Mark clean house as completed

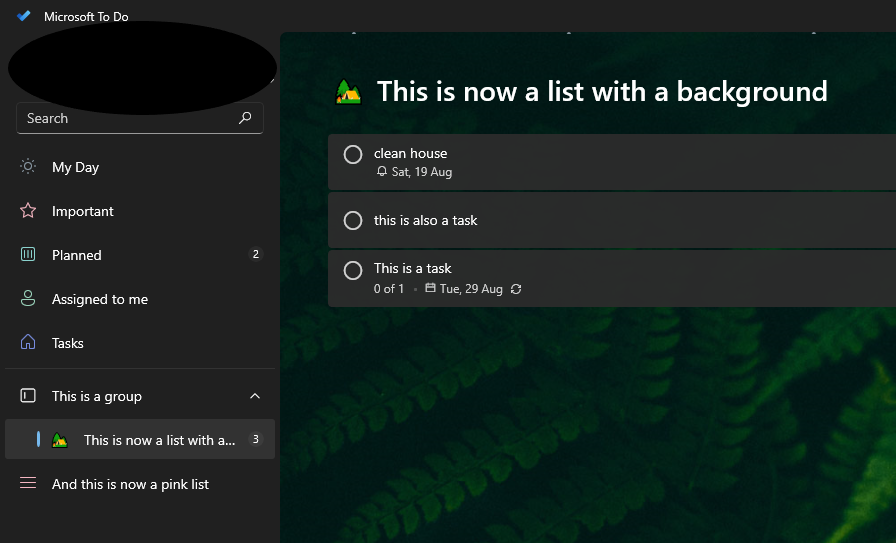click(353, 154)
